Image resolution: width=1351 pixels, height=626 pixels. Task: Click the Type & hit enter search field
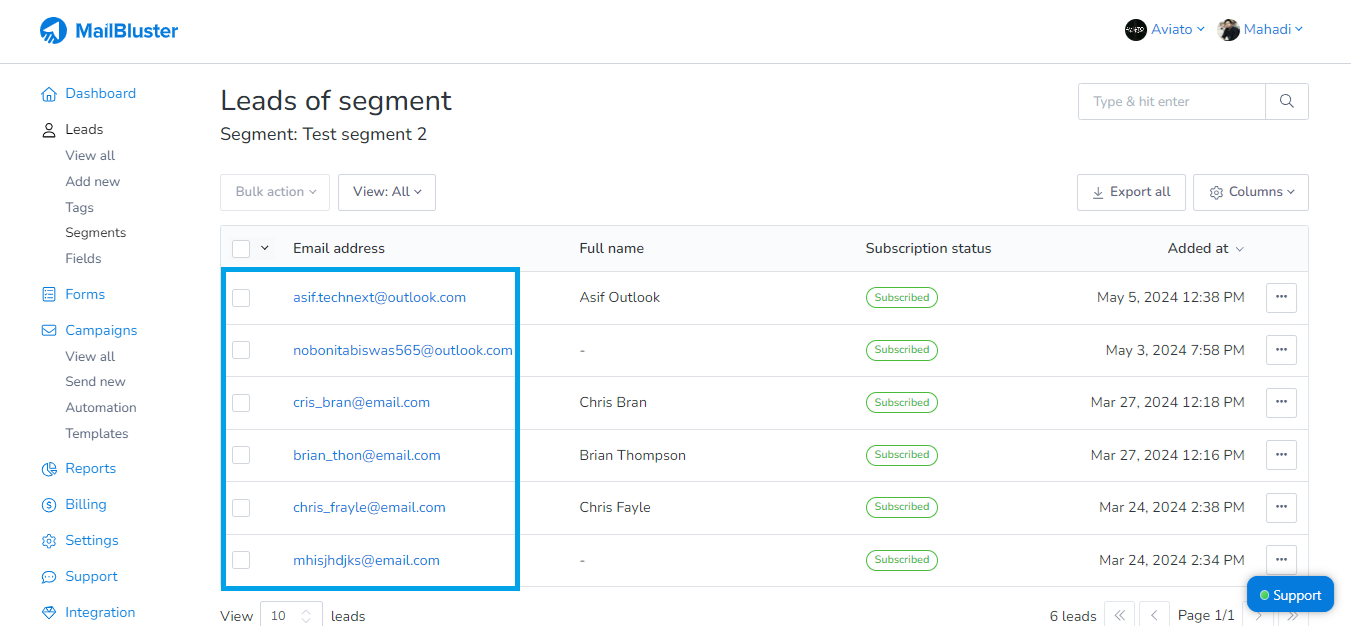click(1171, 101)
